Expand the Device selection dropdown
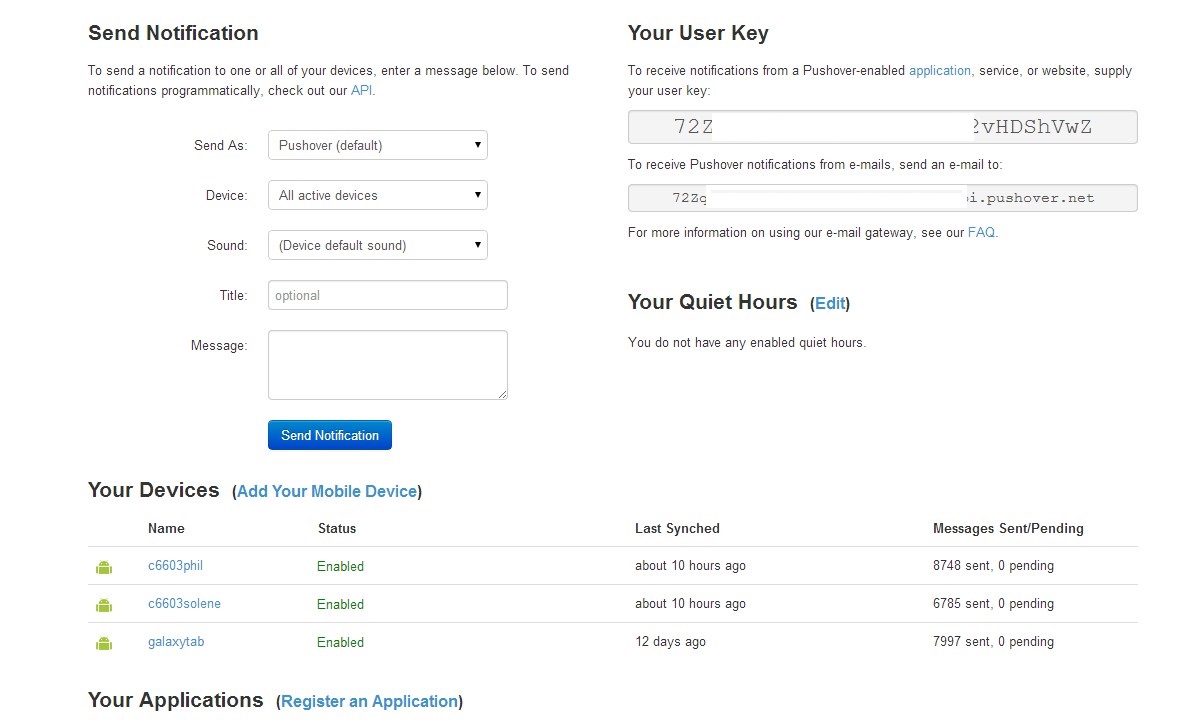Viewport: 1204px width, 728px height. 377,196
